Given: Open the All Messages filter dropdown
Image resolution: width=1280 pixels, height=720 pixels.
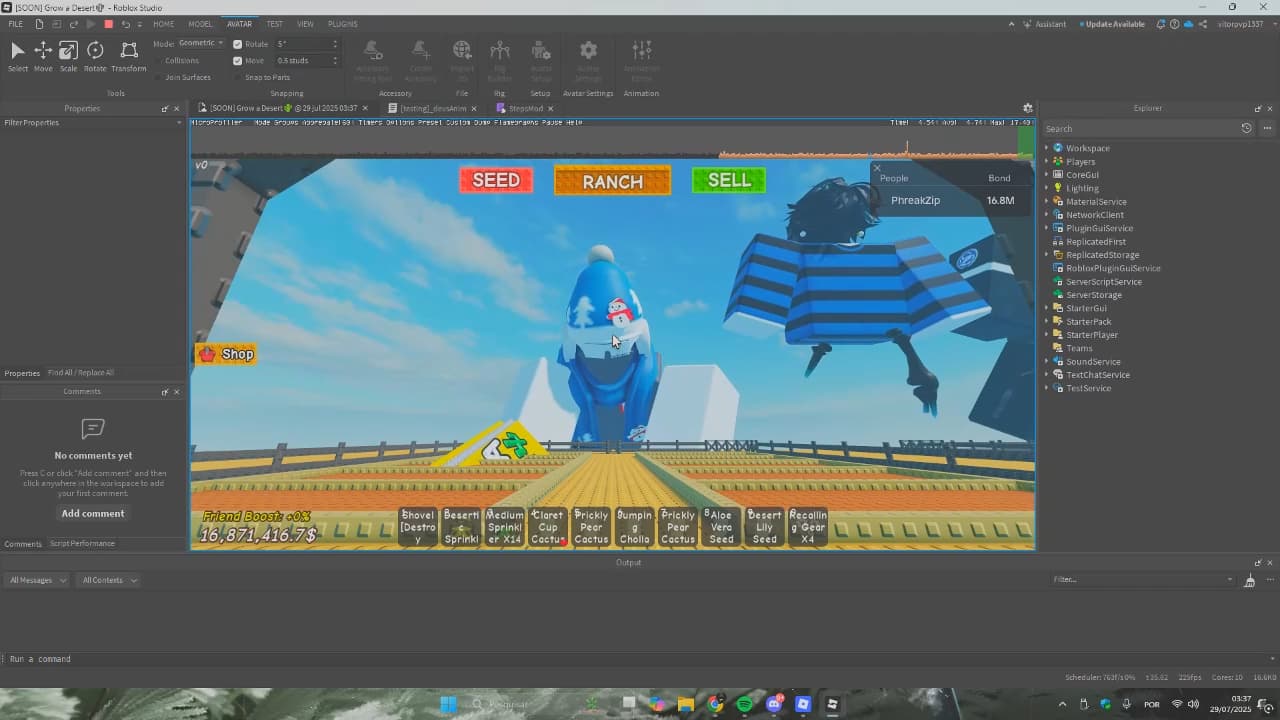Looking at the screenshot, I should (x=38, y=580).
